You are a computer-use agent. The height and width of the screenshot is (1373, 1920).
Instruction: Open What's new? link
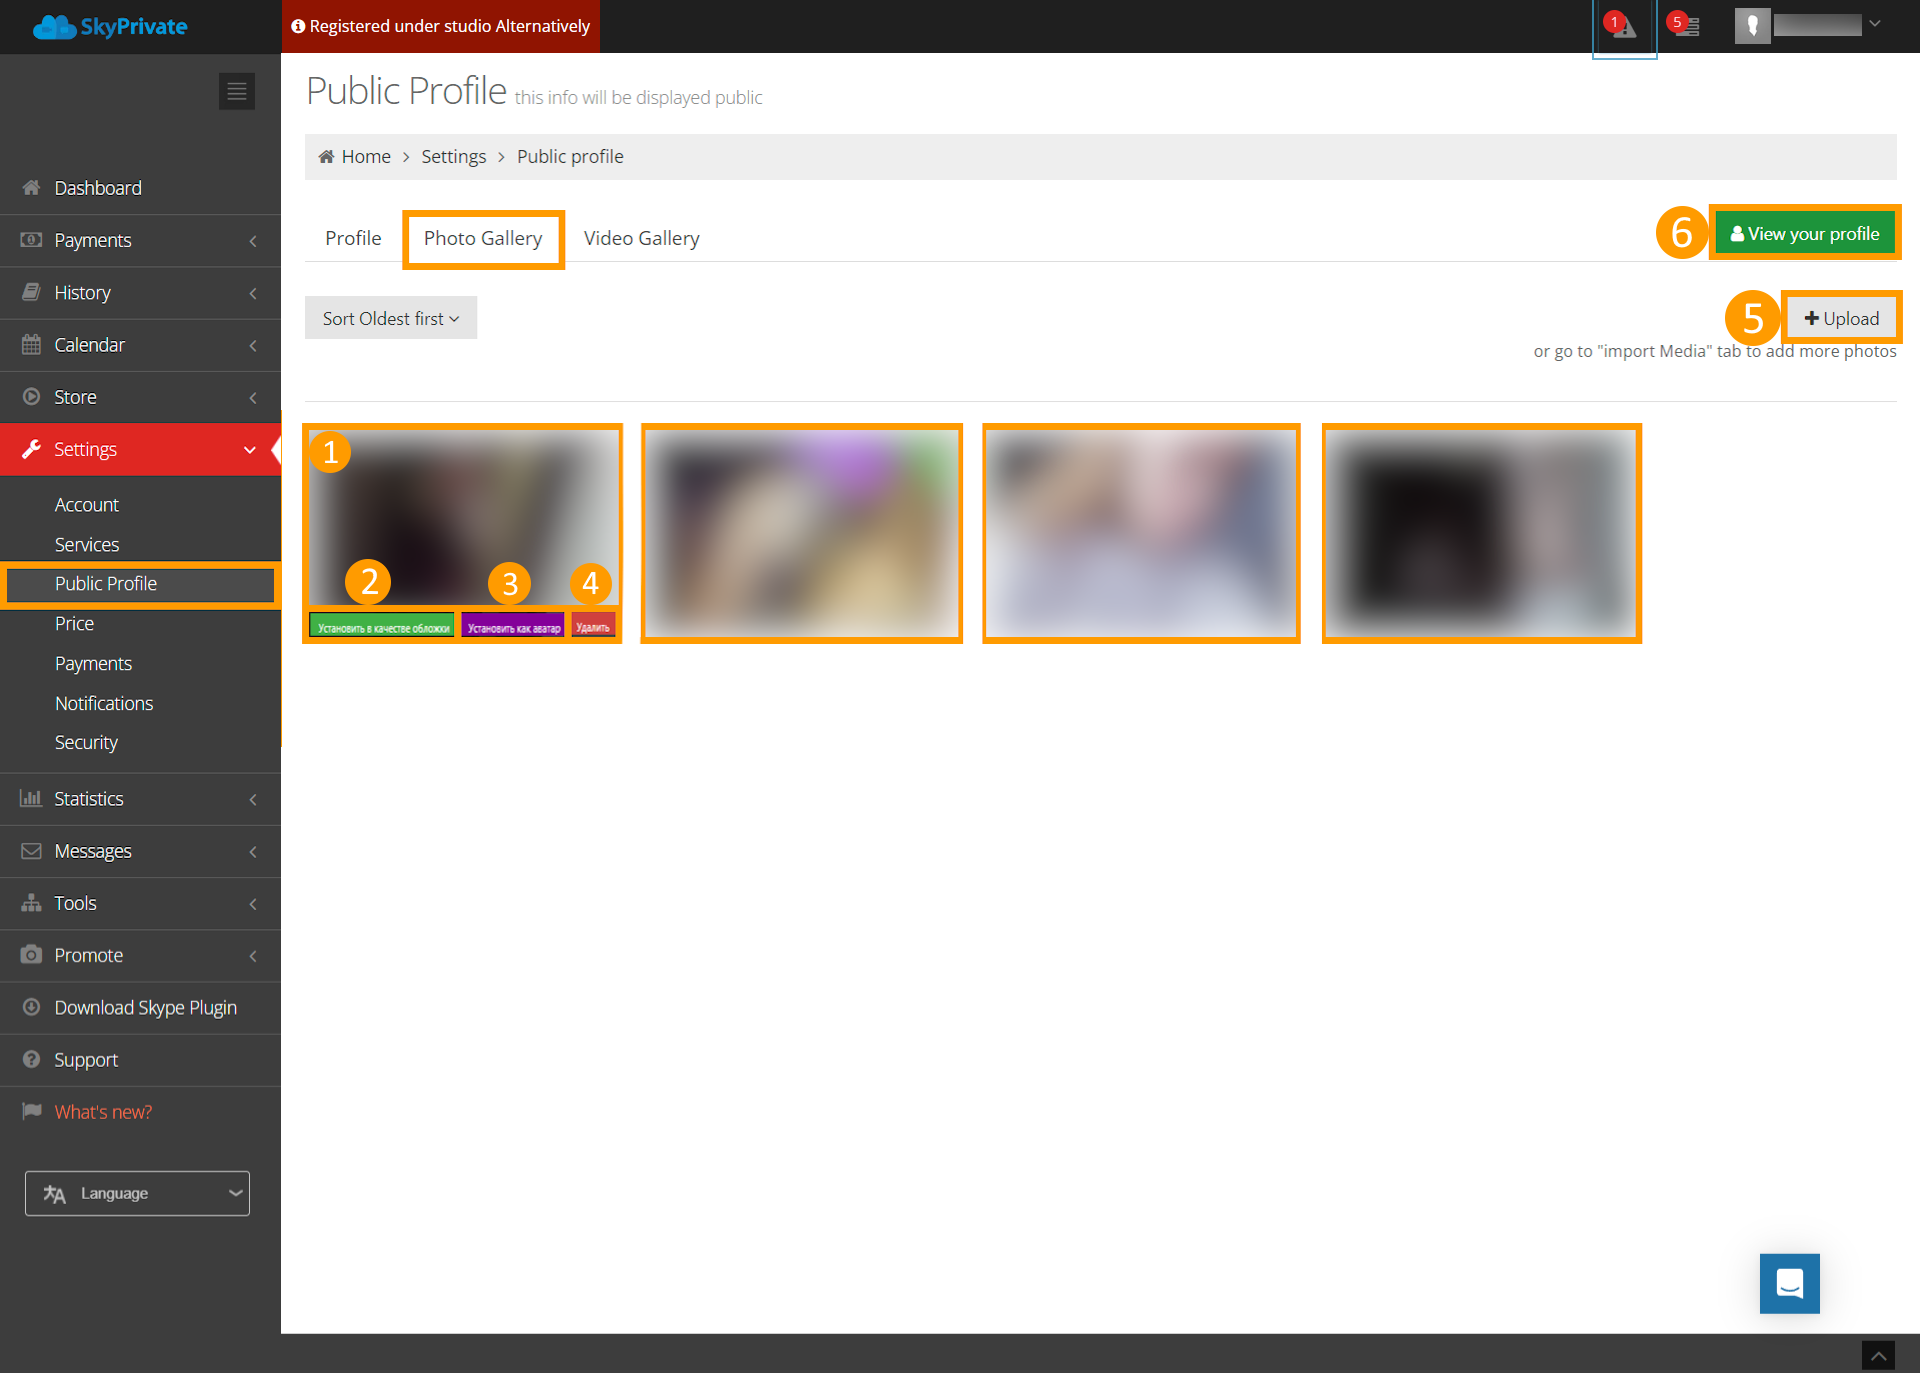[103, 1112]
